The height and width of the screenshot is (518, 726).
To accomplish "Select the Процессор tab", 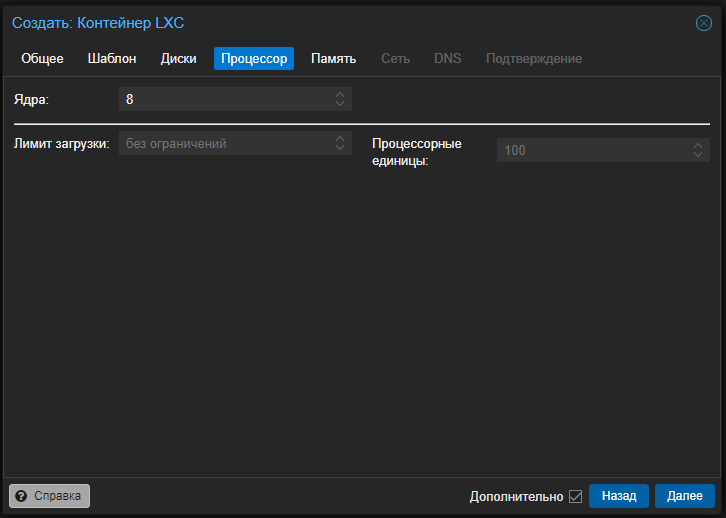I will pyautogui.click(x=254, y=58).
